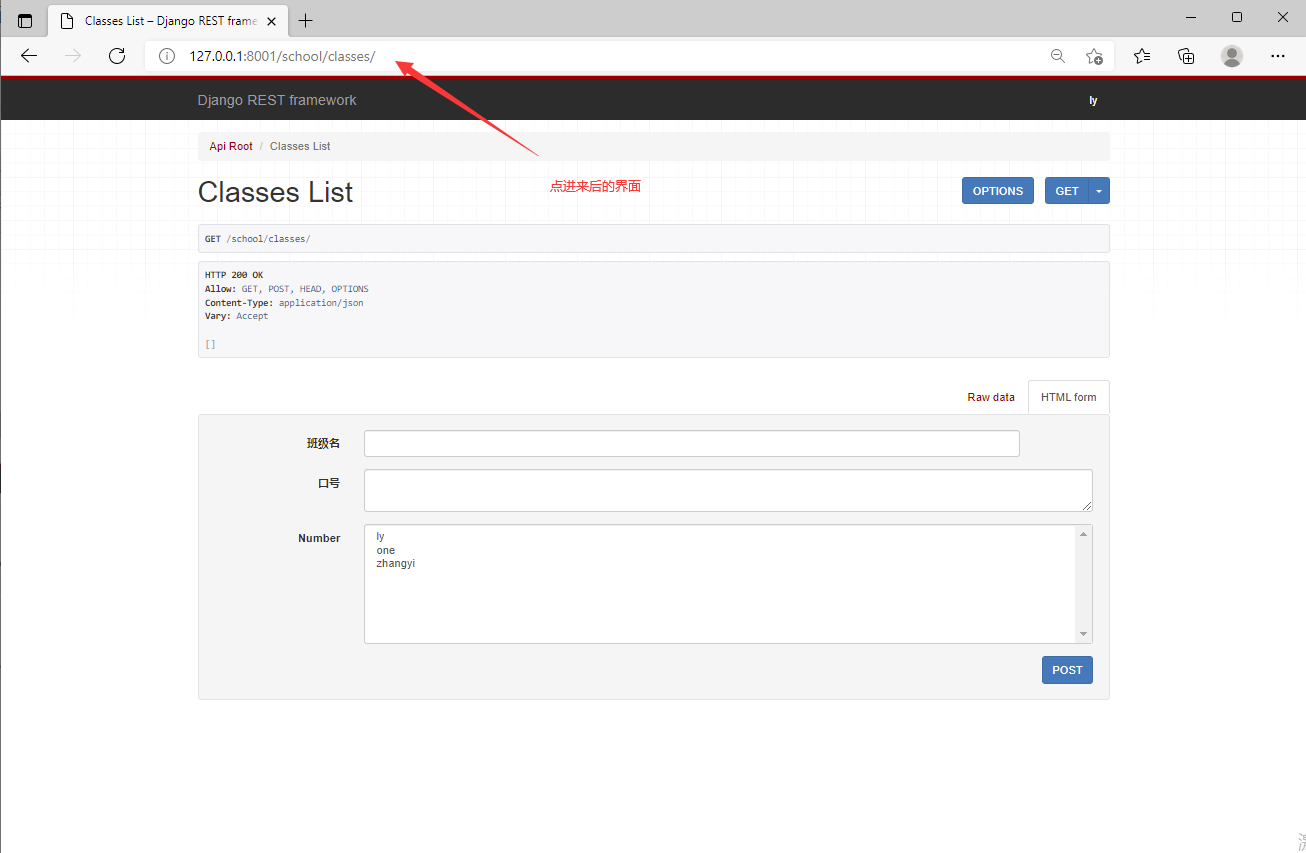
Task: Click the site information icon
Action: pyautogui.click(x=167, y=56)
